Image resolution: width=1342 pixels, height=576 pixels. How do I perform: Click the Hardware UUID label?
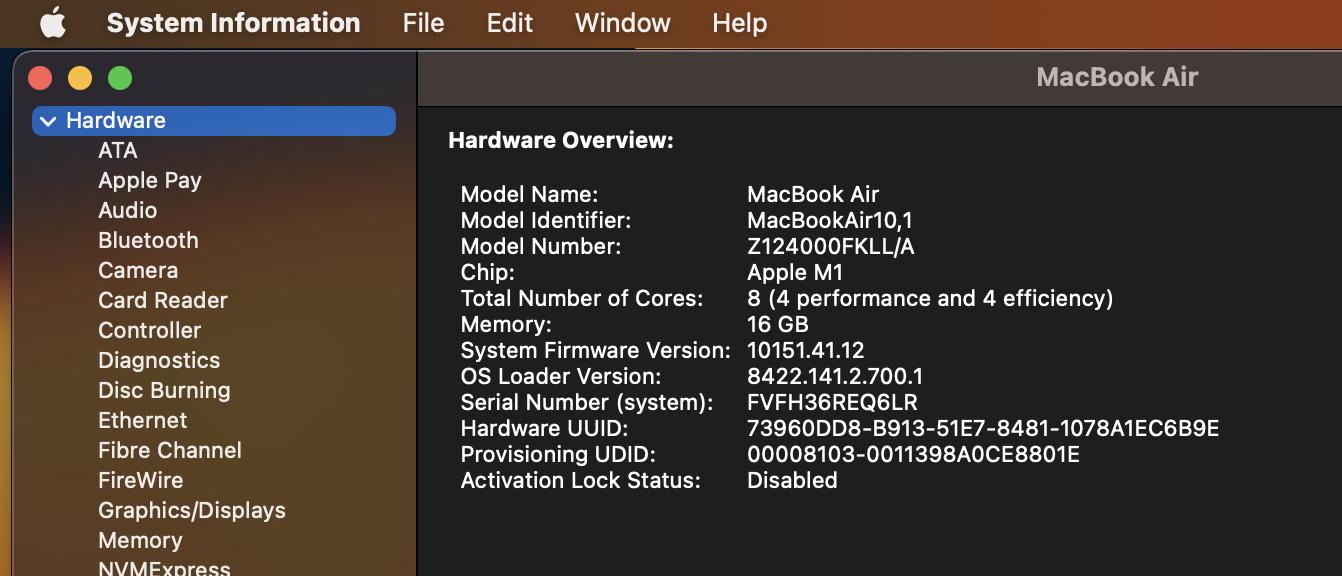click(x=545, y=428)
